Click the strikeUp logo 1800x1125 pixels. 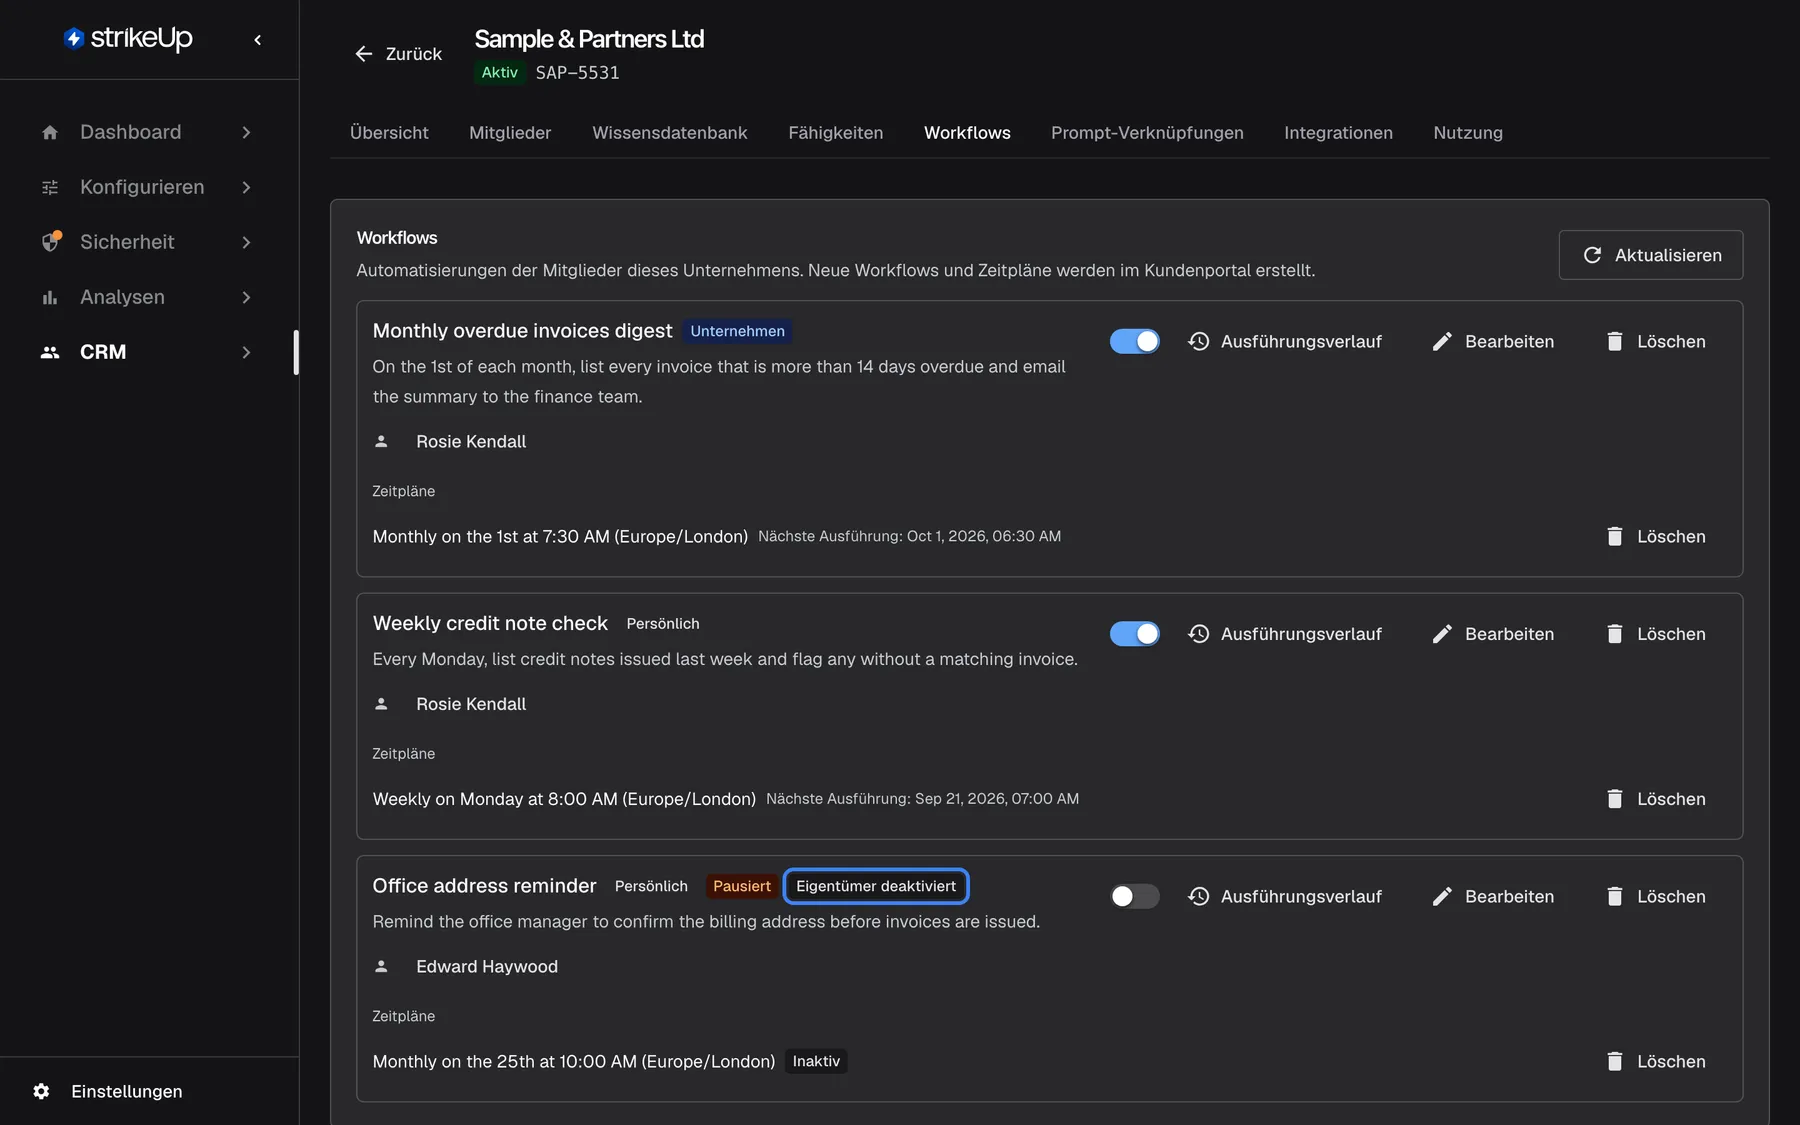coord(128,38)
